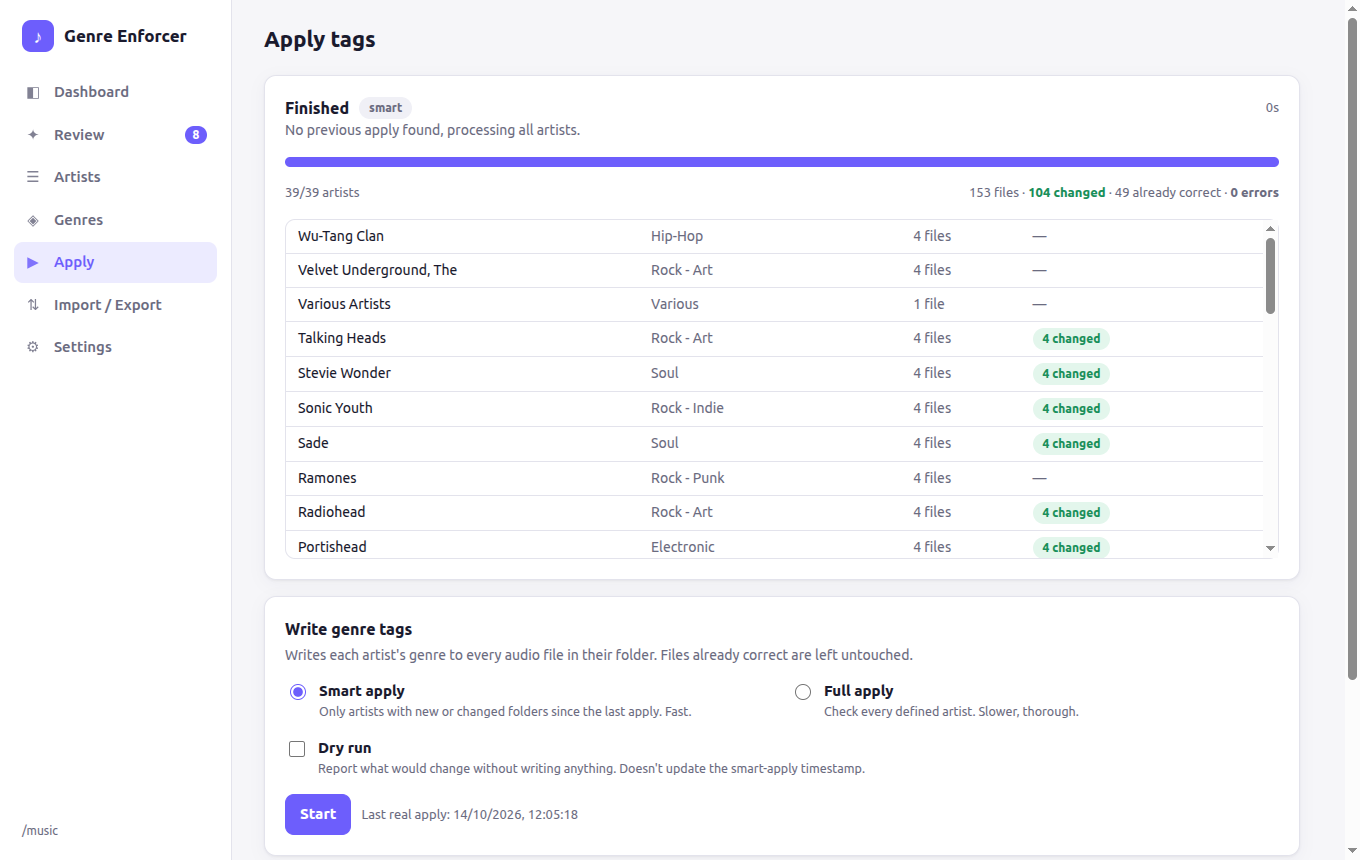
Task: Click the Velvet Underground, The row
Action: [775, 271]
